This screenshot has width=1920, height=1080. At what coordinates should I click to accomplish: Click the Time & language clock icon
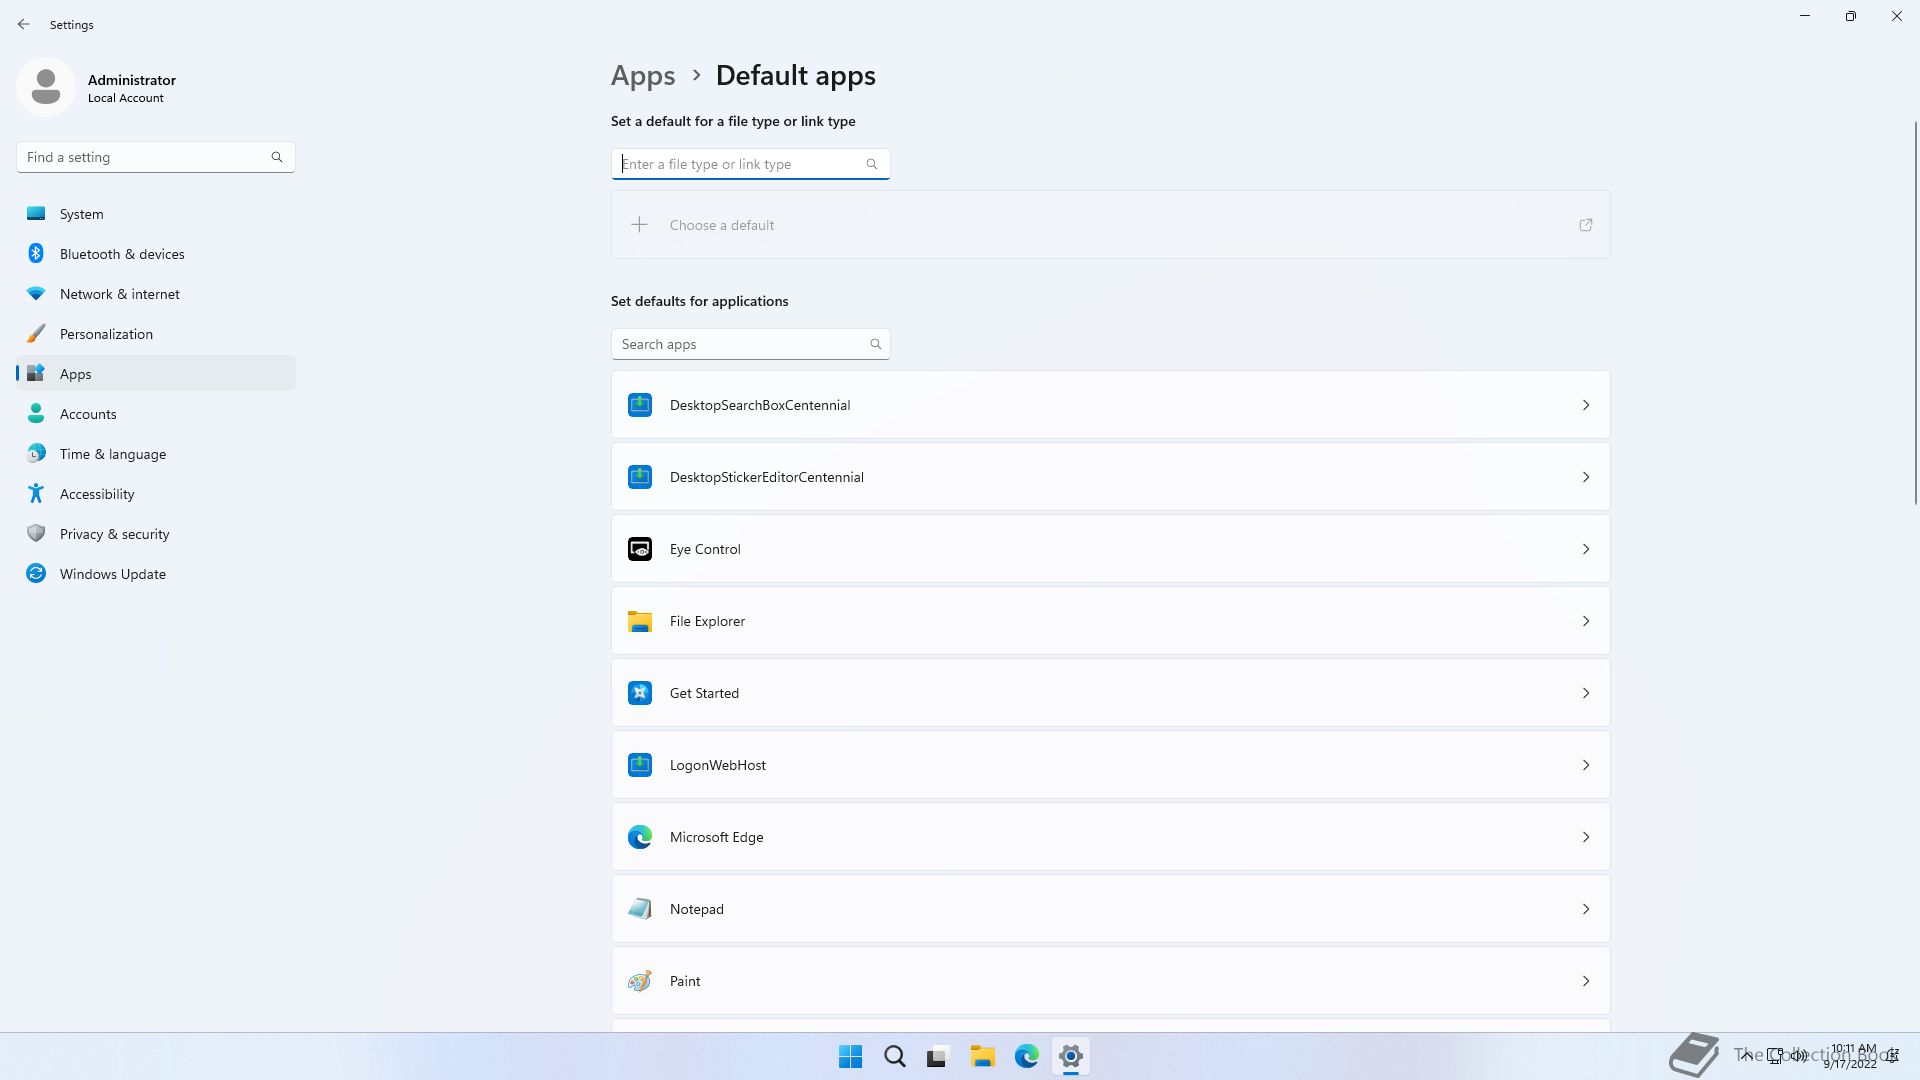(36, 453)
